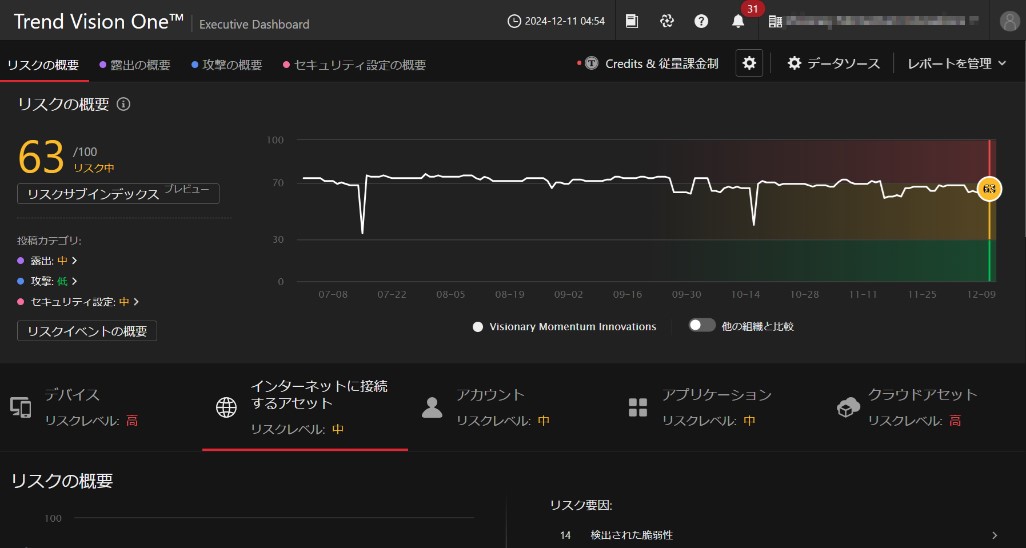Click the risk score marker on the chart
The height and width of the screenshot is (548, 1026).
[989, 189]
